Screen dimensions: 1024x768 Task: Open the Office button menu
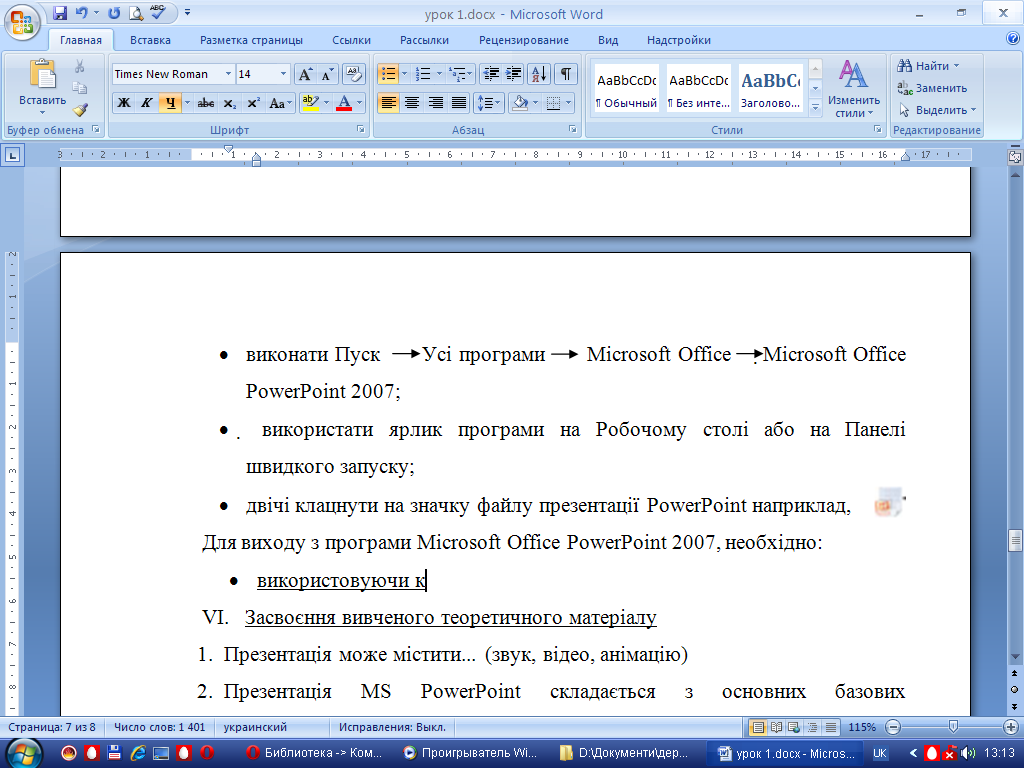tap(22, 22)
